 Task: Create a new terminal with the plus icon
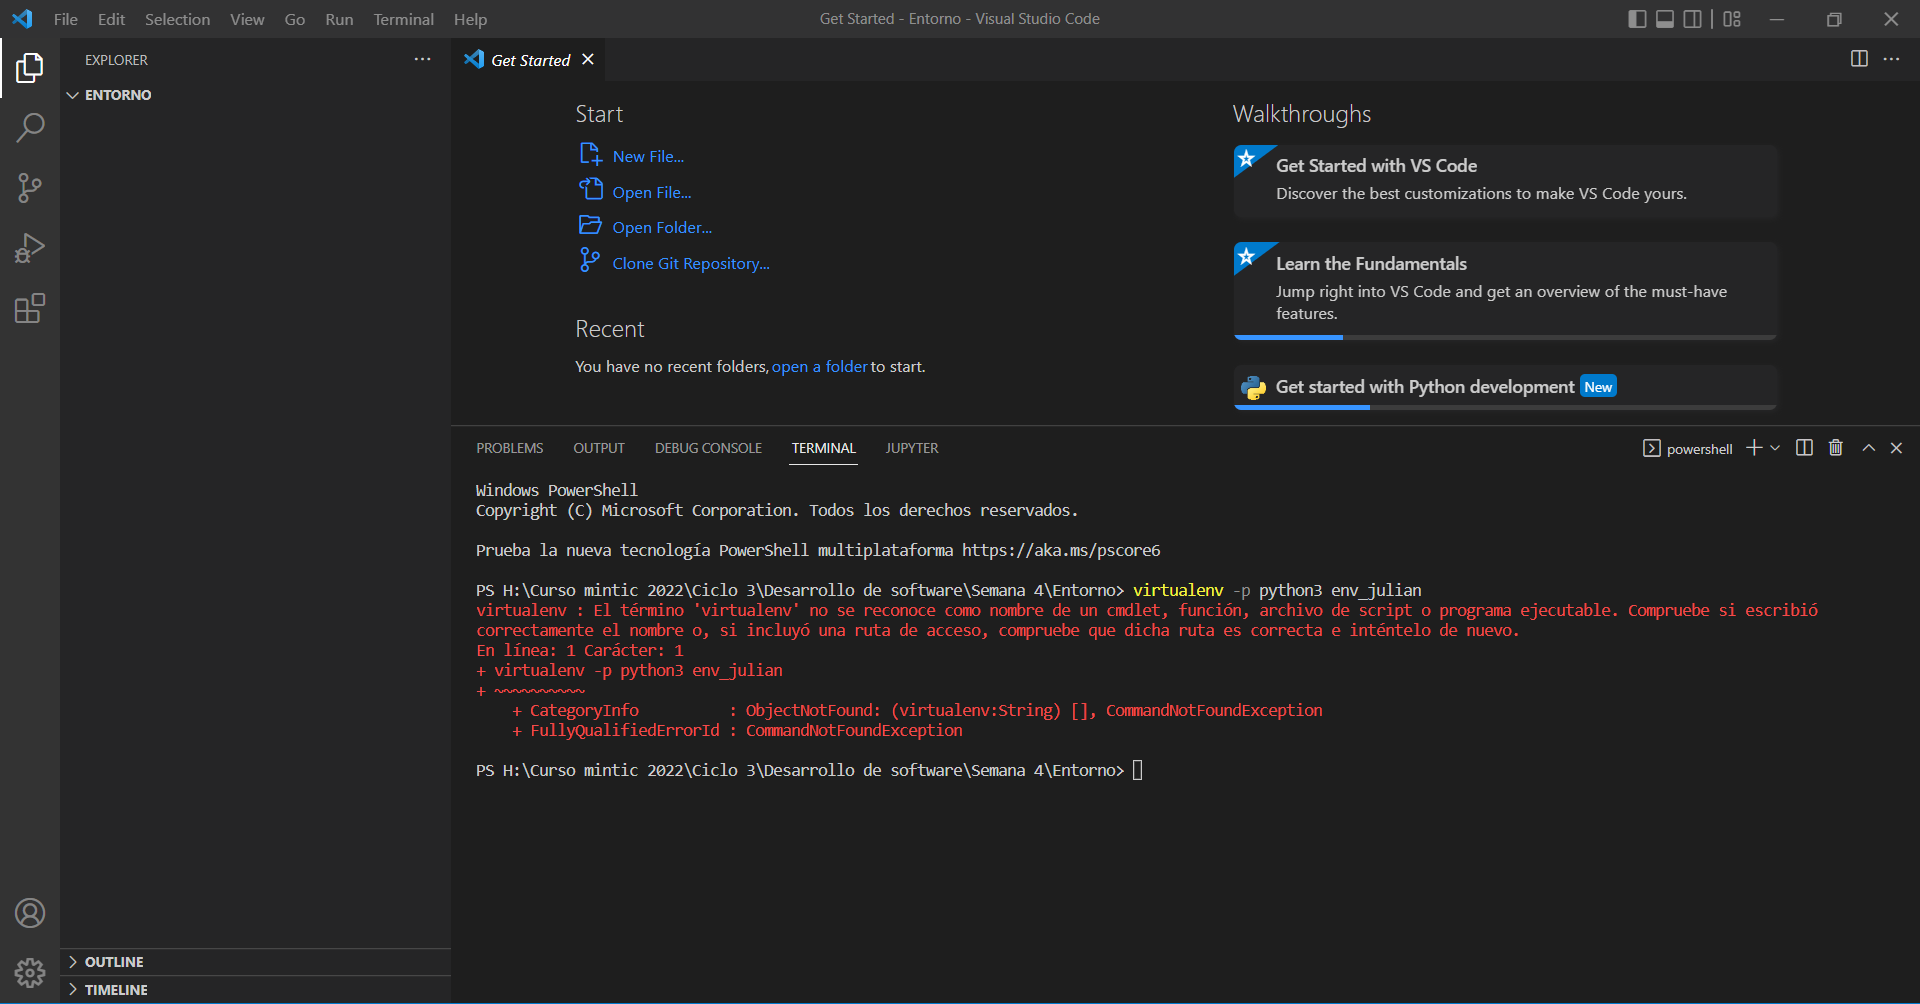point(1753,447)
